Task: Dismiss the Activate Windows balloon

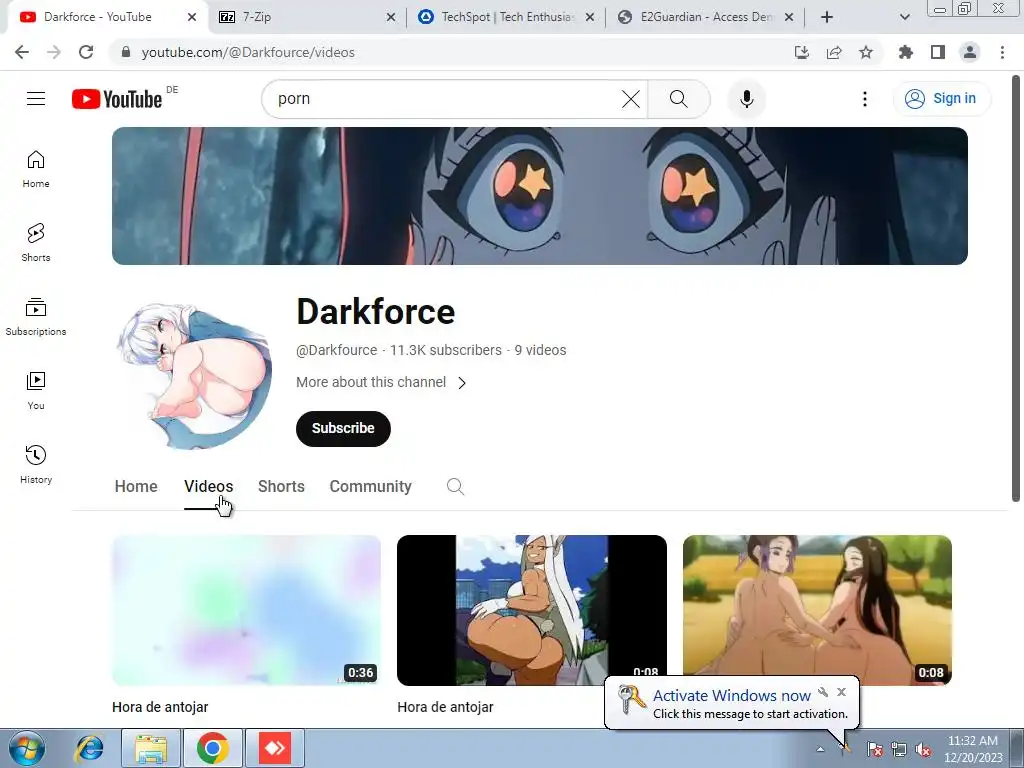Action: tap(841, 692)
